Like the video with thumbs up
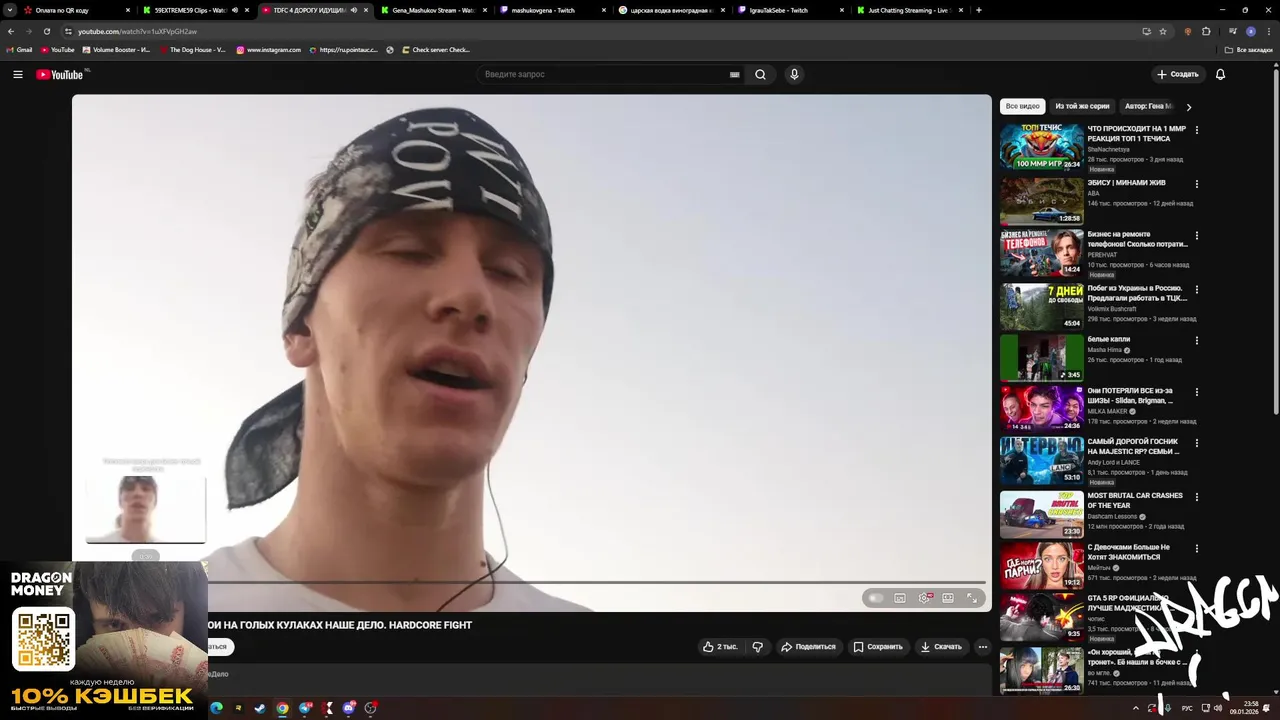The width and height of the screenshot is (1280, 720). click(x=720, y=647)
